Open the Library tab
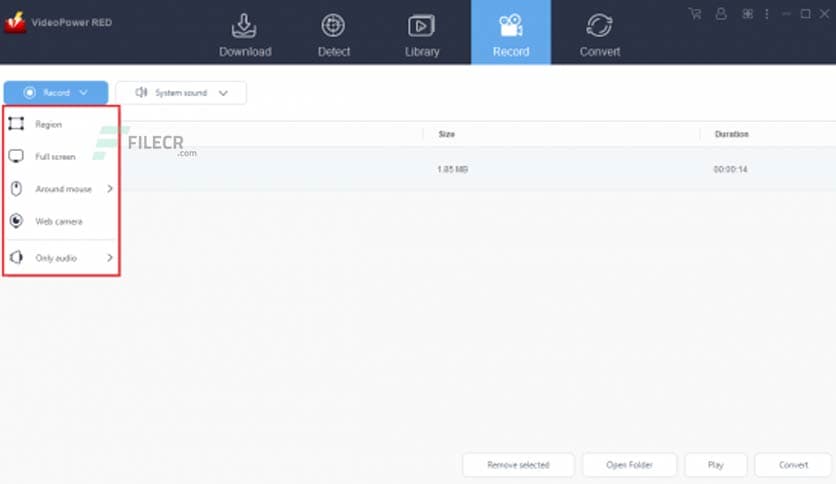The width and height of the screenshot is (836, 484). pos(422,35)
